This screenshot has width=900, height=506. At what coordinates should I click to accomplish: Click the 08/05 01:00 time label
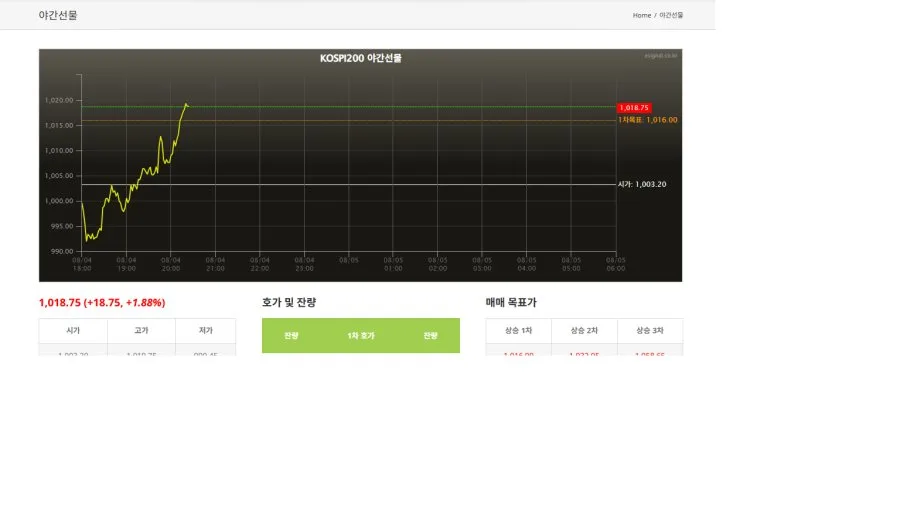point(393,264)
